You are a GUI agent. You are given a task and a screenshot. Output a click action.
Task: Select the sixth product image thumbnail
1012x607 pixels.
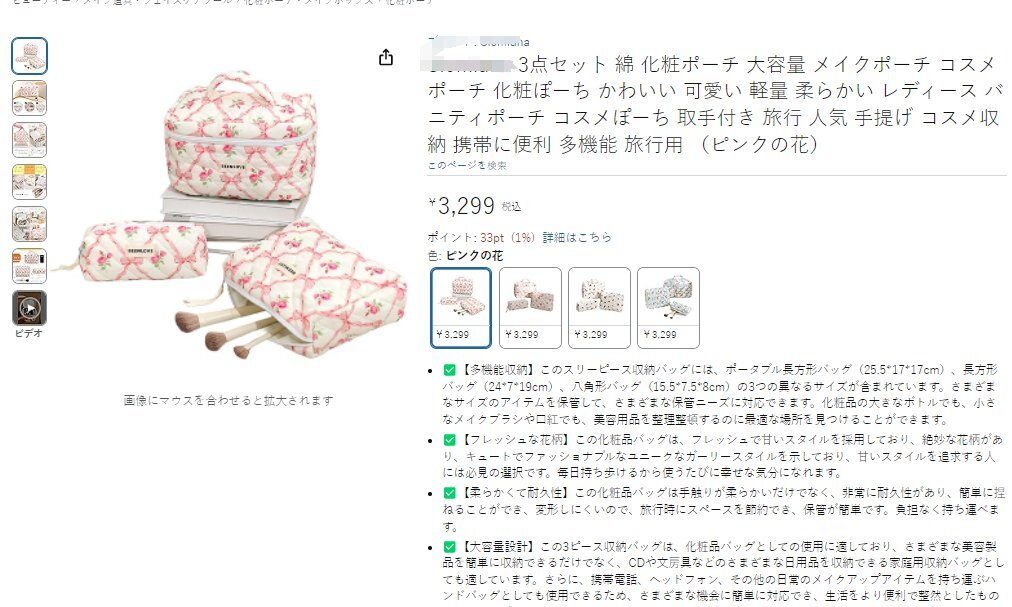click(x=29, y=266)
